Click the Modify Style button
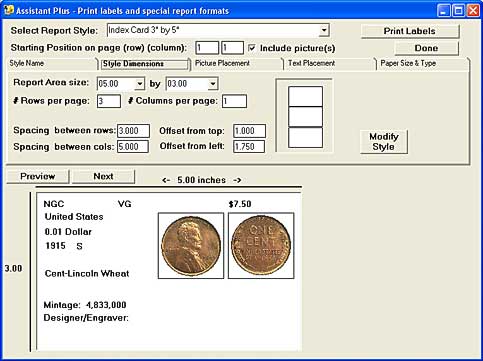The image size is (483, 361). [x=384, y=142]
